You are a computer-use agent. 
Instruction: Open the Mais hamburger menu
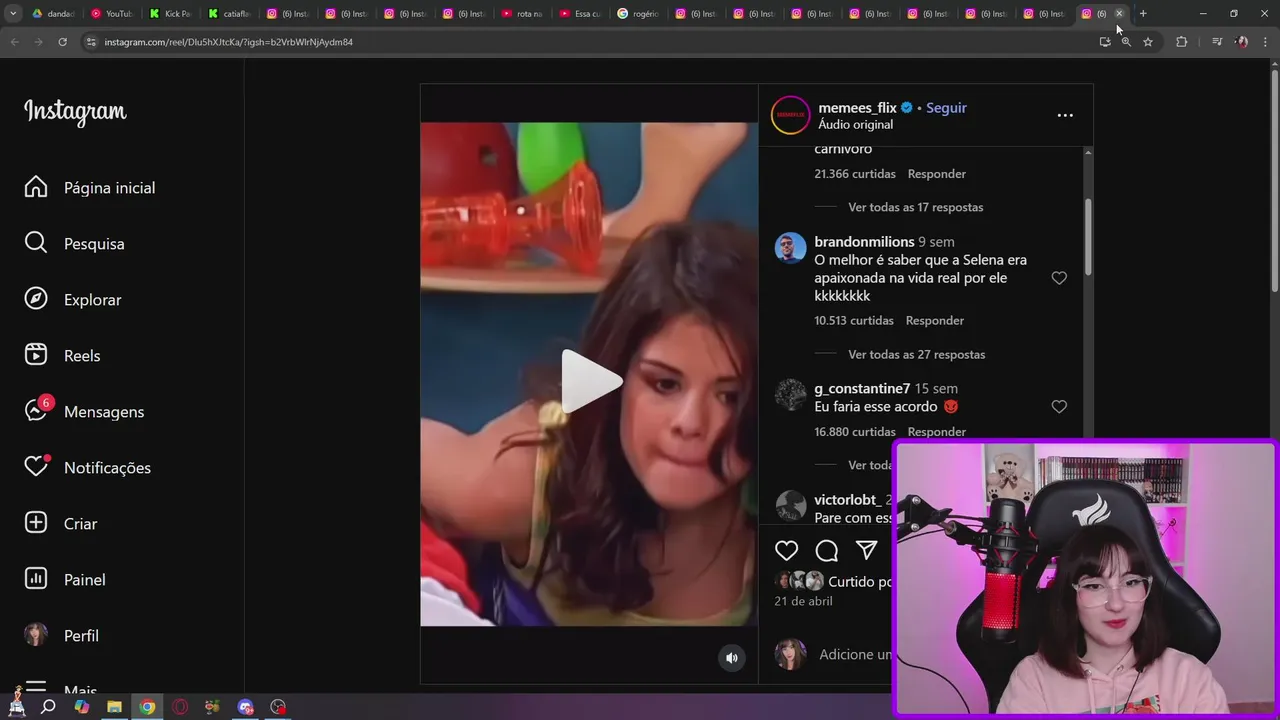pos(36,689)
